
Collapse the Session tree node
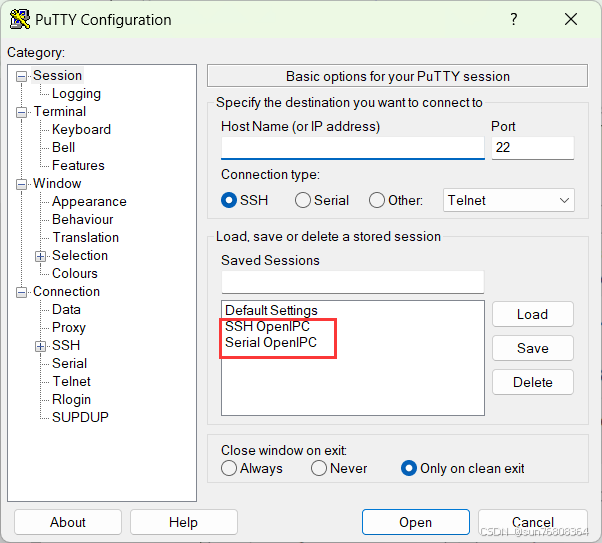[x=22, y=76]
